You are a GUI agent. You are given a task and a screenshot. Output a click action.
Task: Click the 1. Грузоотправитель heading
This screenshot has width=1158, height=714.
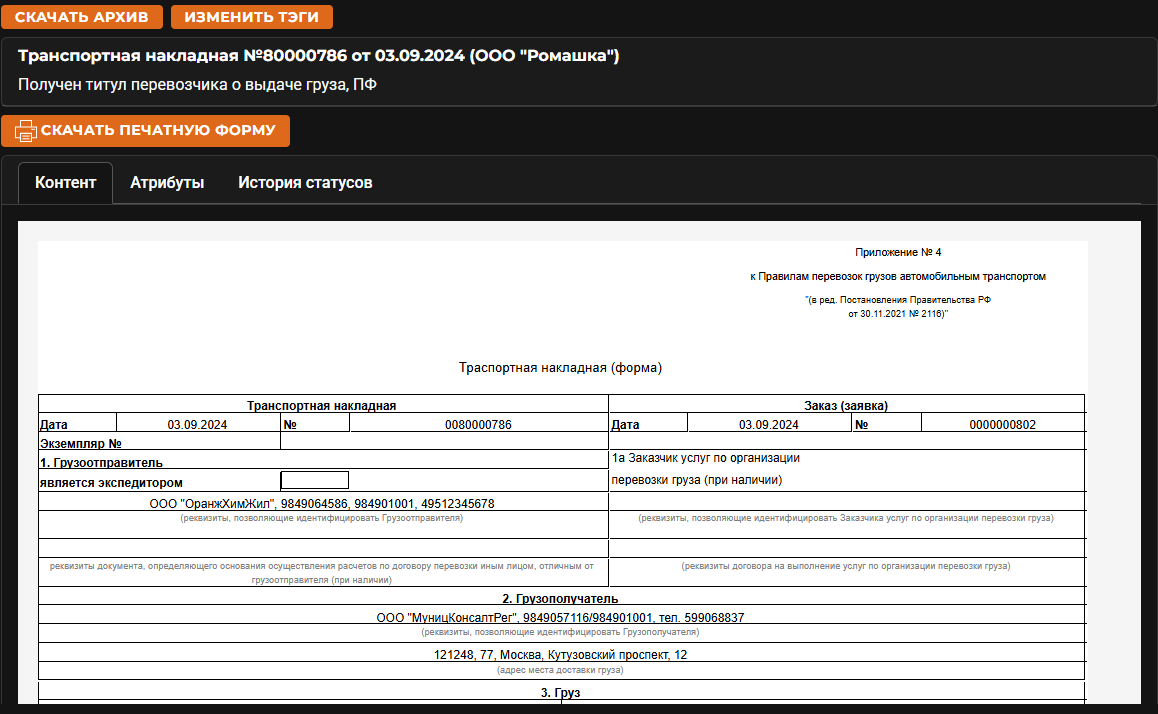click(101, 462)
